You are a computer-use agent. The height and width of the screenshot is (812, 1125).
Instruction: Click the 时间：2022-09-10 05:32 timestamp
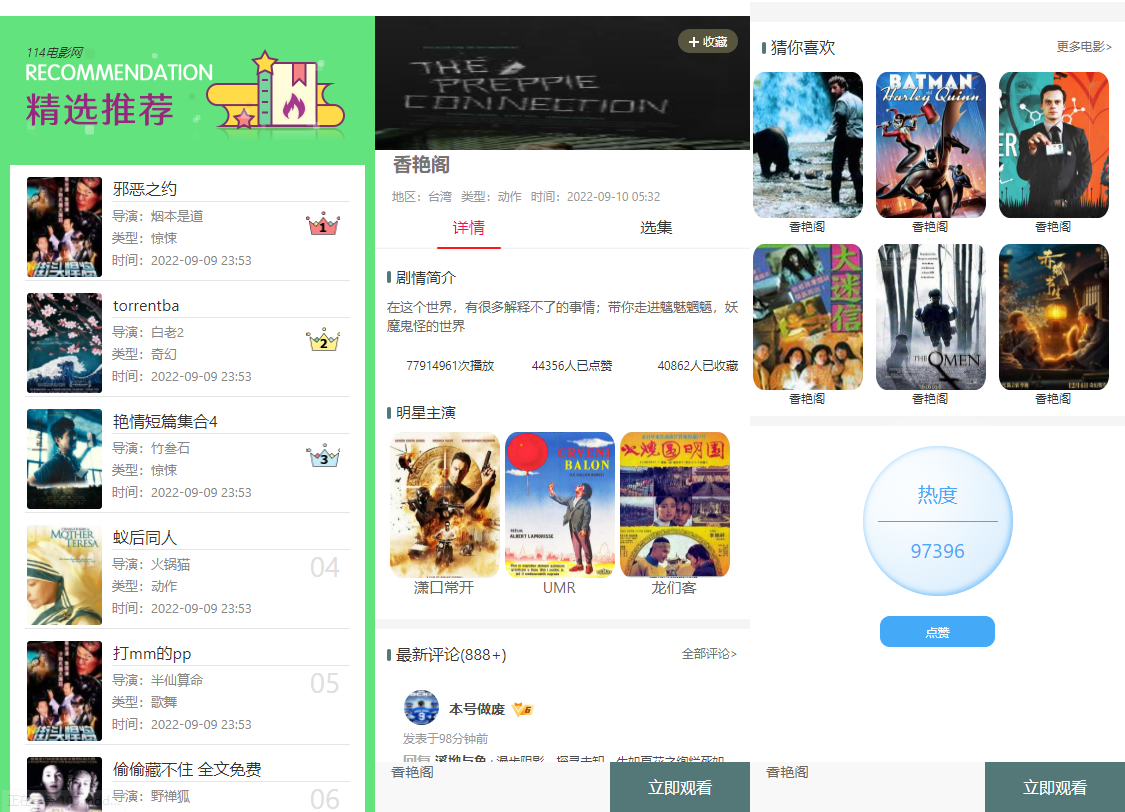pos(596,197)
